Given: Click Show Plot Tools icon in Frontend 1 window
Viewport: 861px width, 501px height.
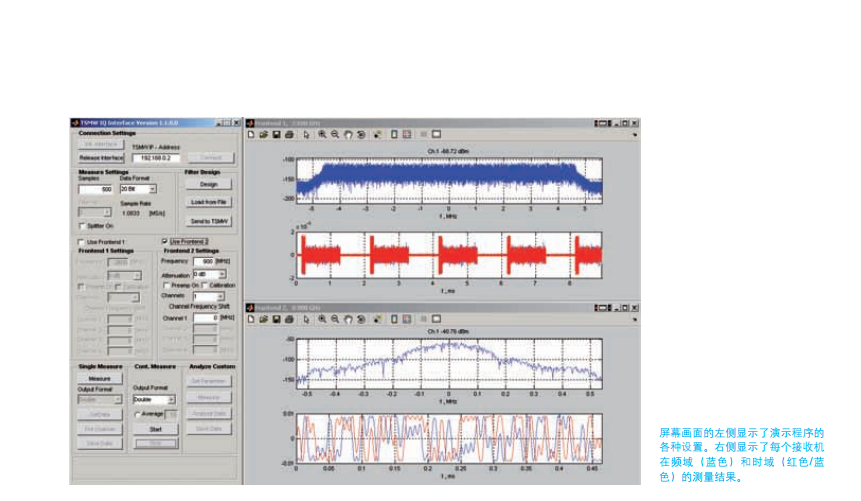Looking at the screenshot, I should [x=437, y=135].
